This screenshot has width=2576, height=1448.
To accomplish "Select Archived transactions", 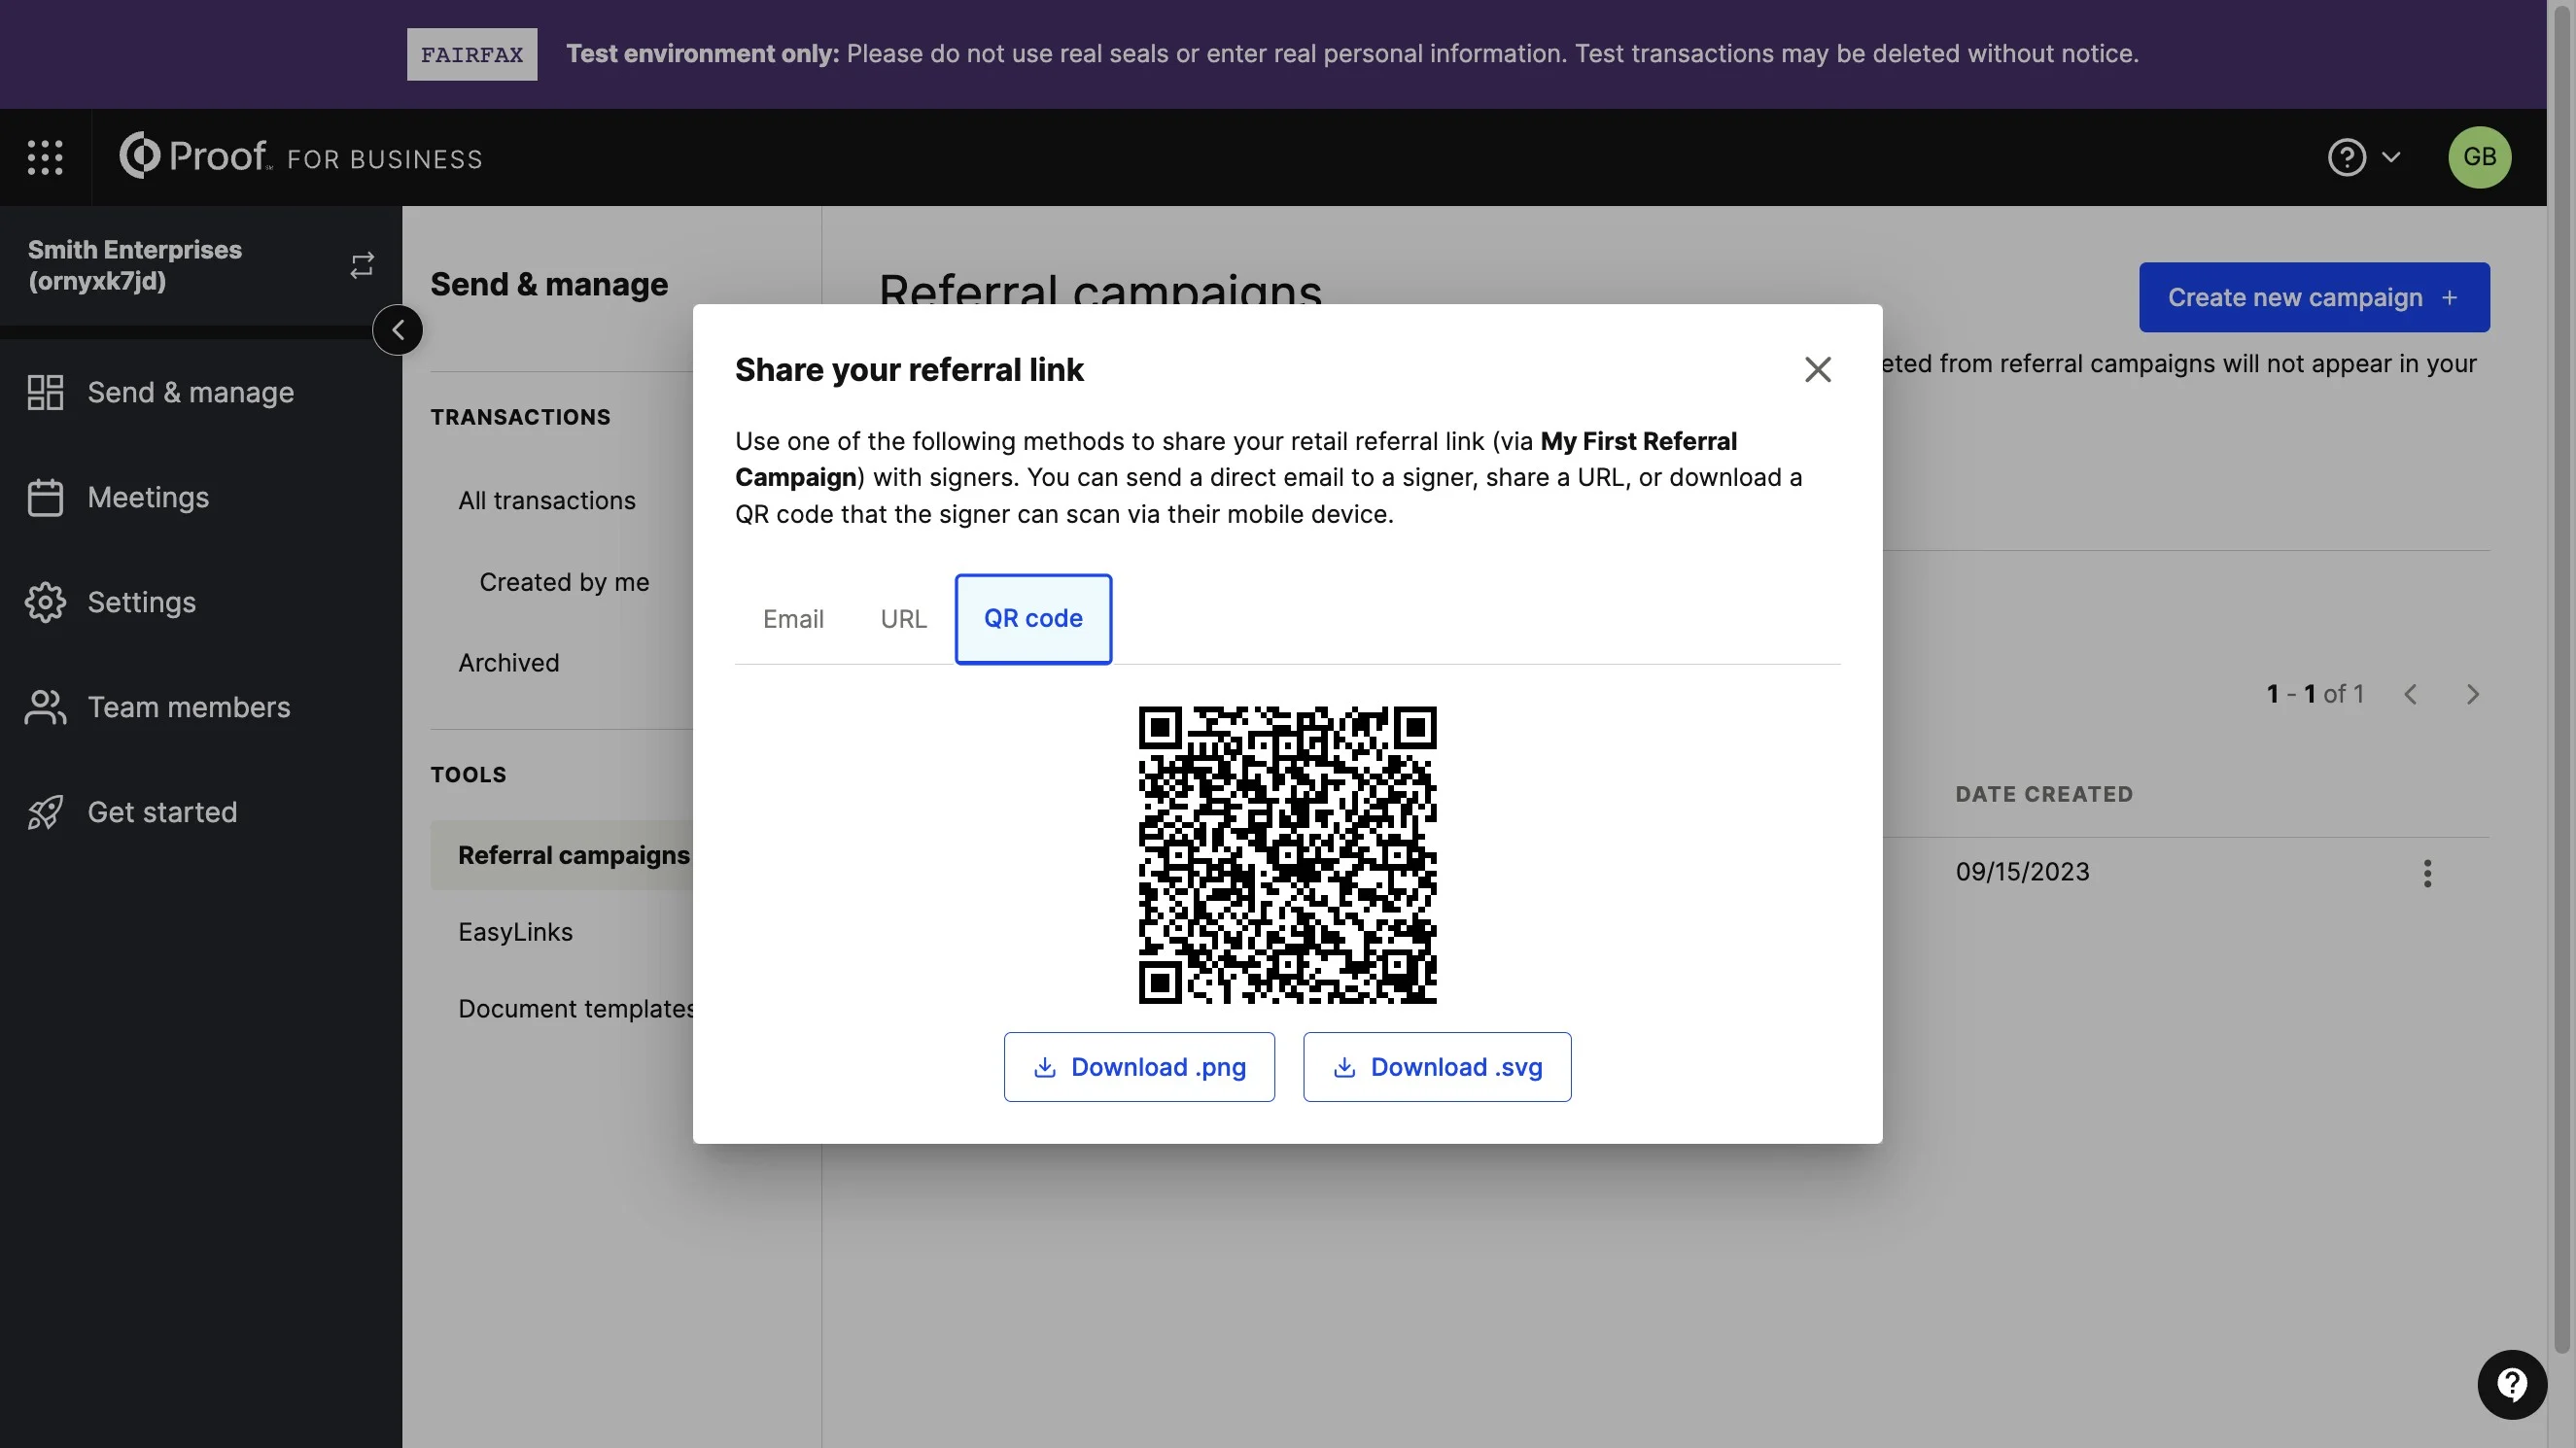I will [x=508, y=663].
